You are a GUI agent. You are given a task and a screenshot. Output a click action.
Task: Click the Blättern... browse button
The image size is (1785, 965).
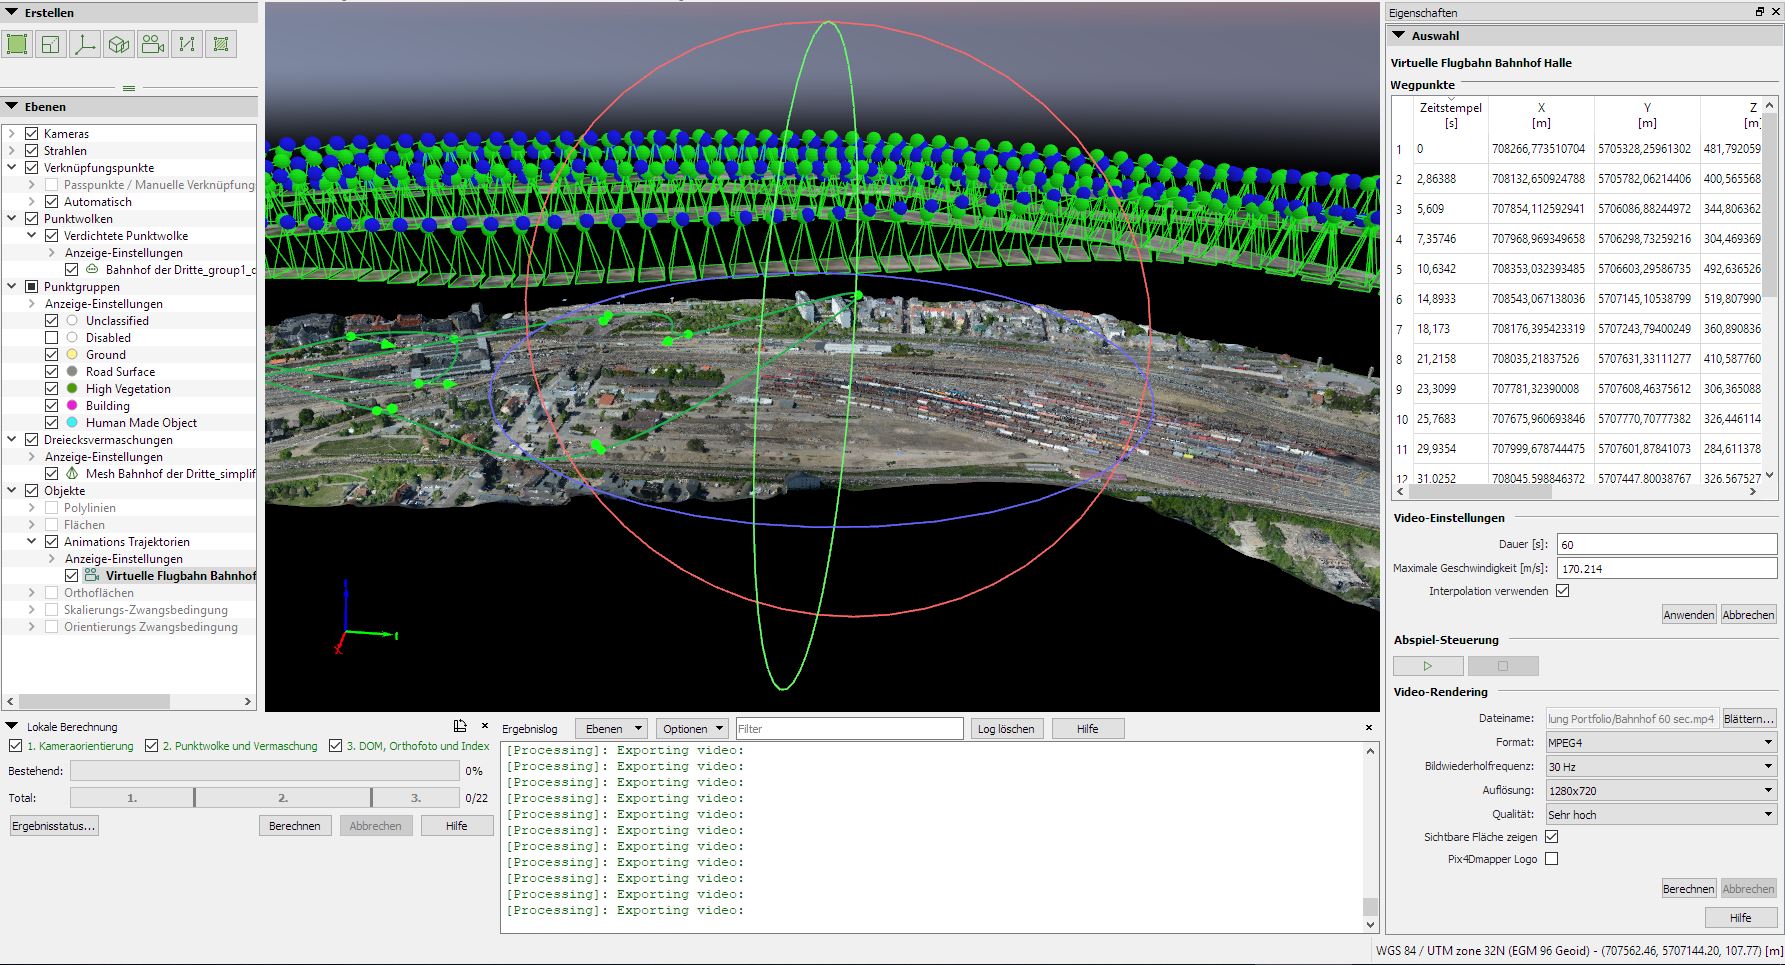click(x=1749, y=719)
